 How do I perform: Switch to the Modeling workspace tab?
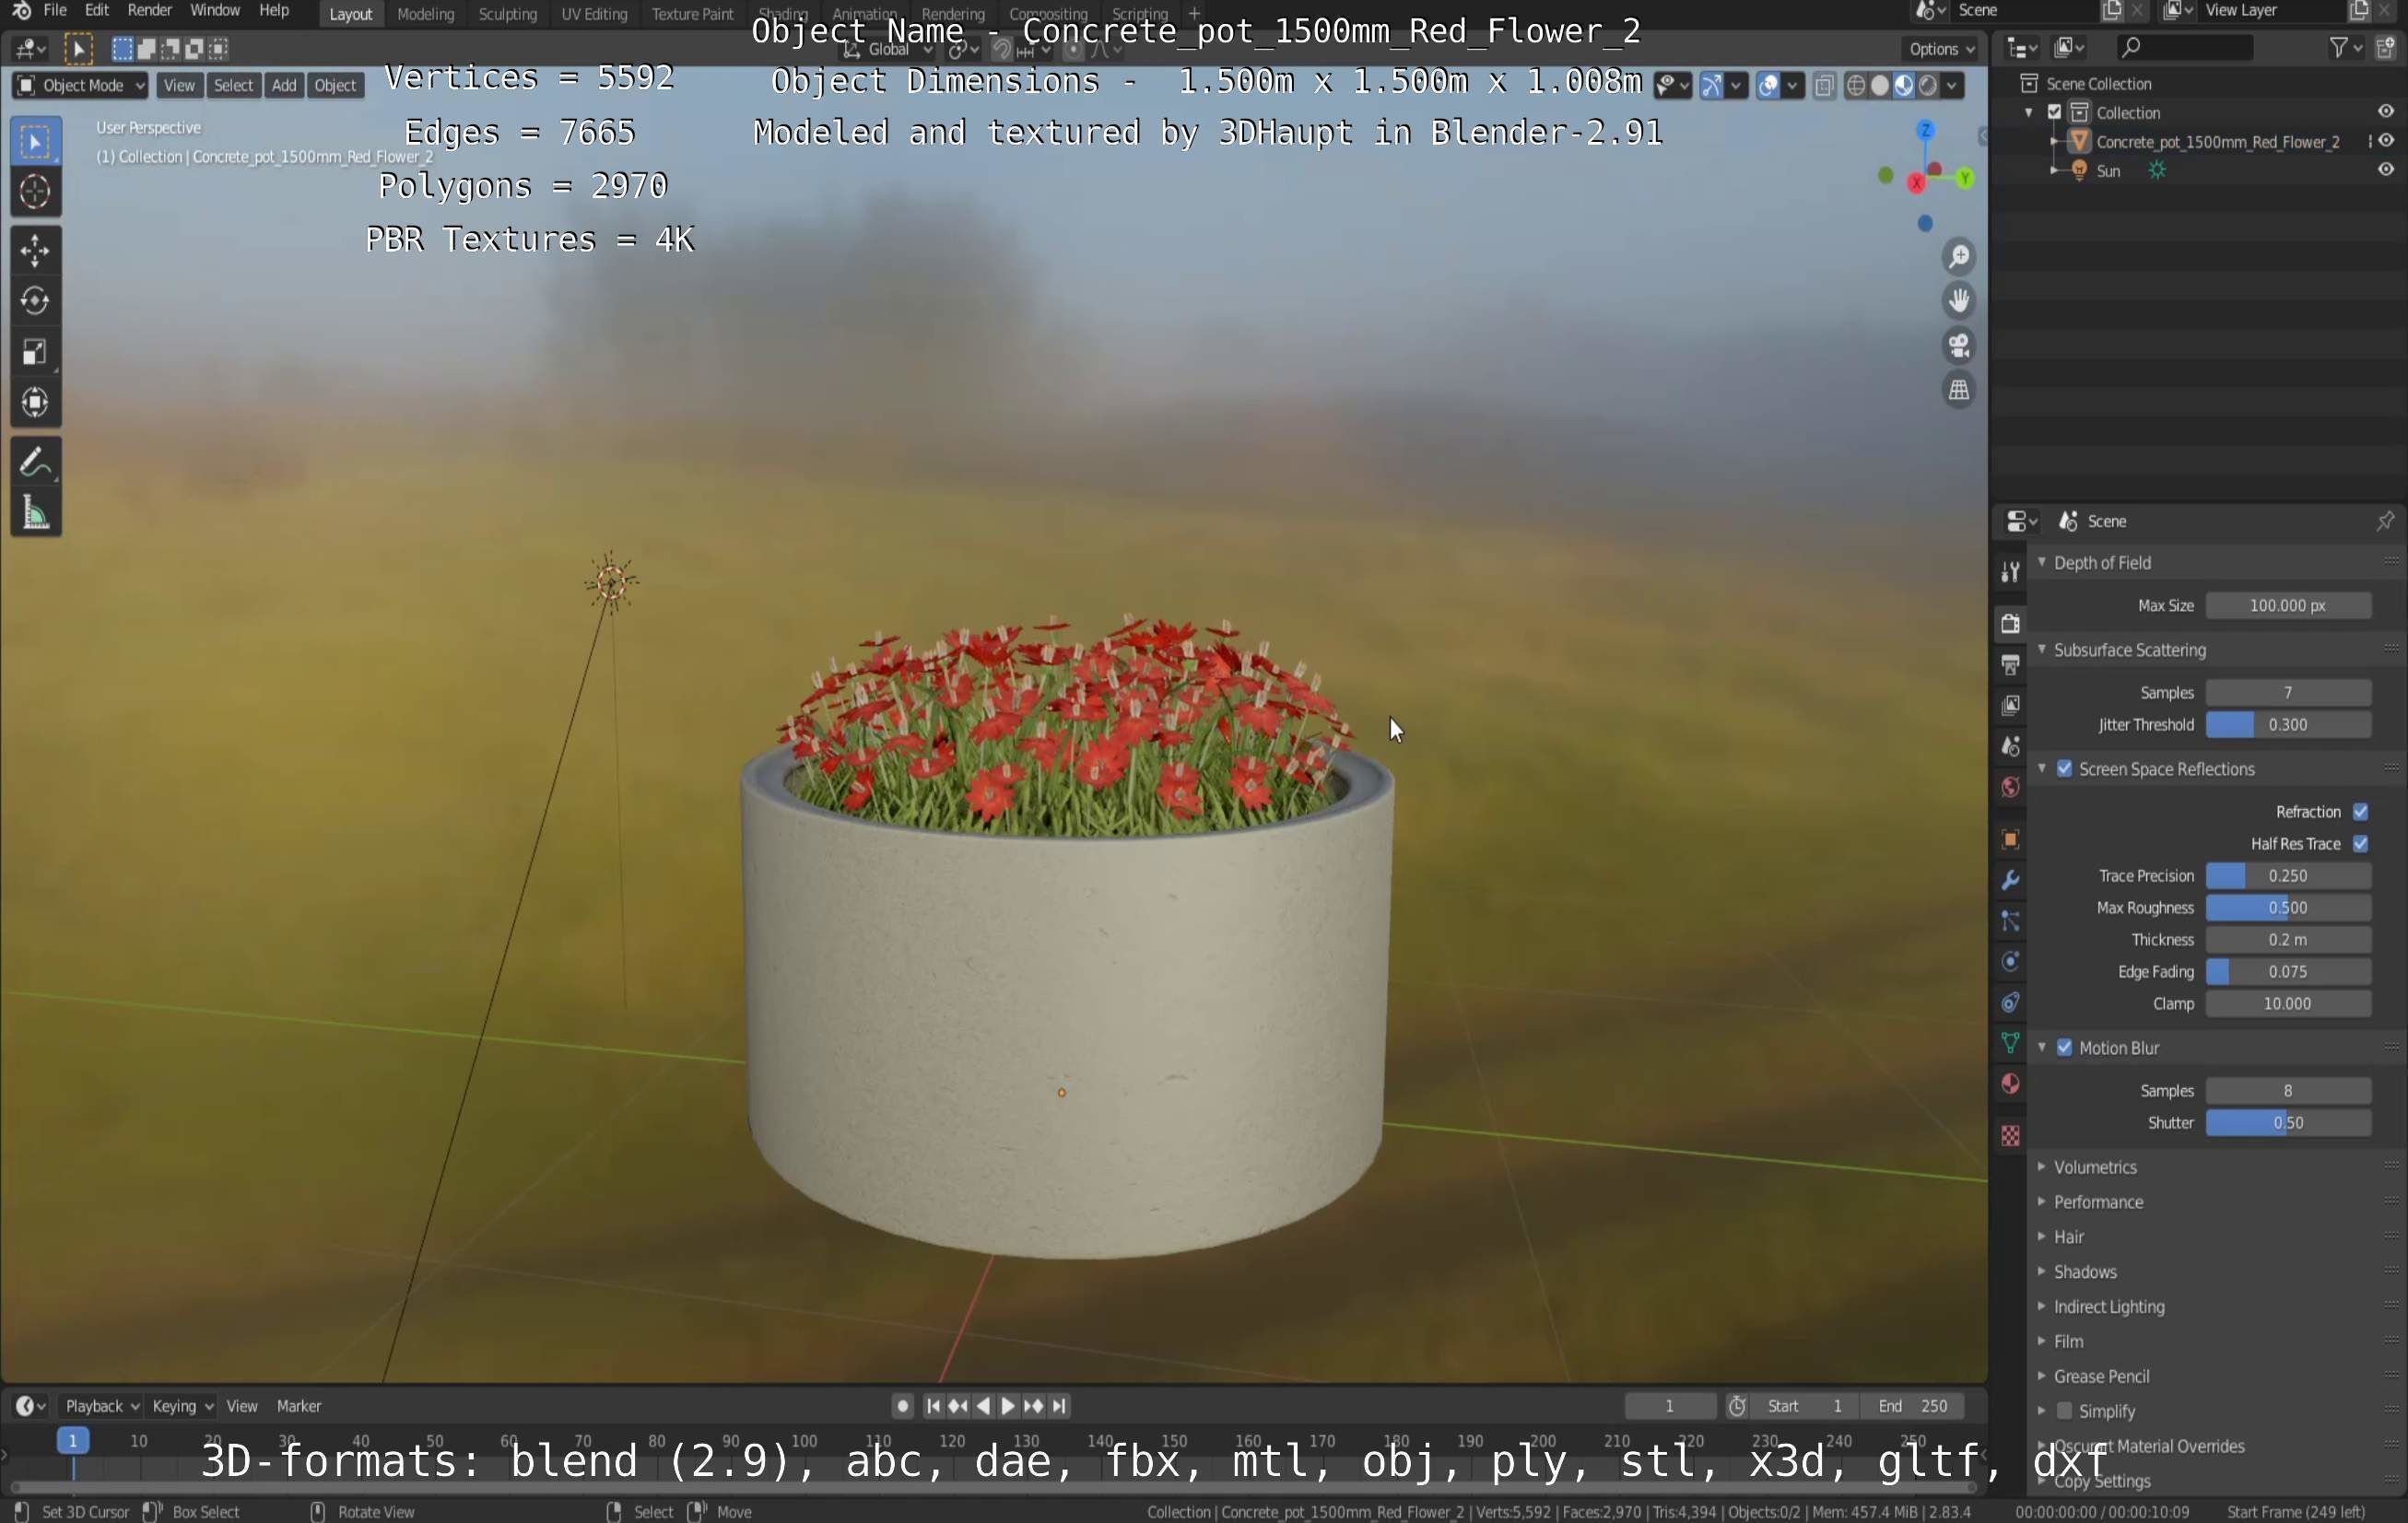(x=425, y=14)
